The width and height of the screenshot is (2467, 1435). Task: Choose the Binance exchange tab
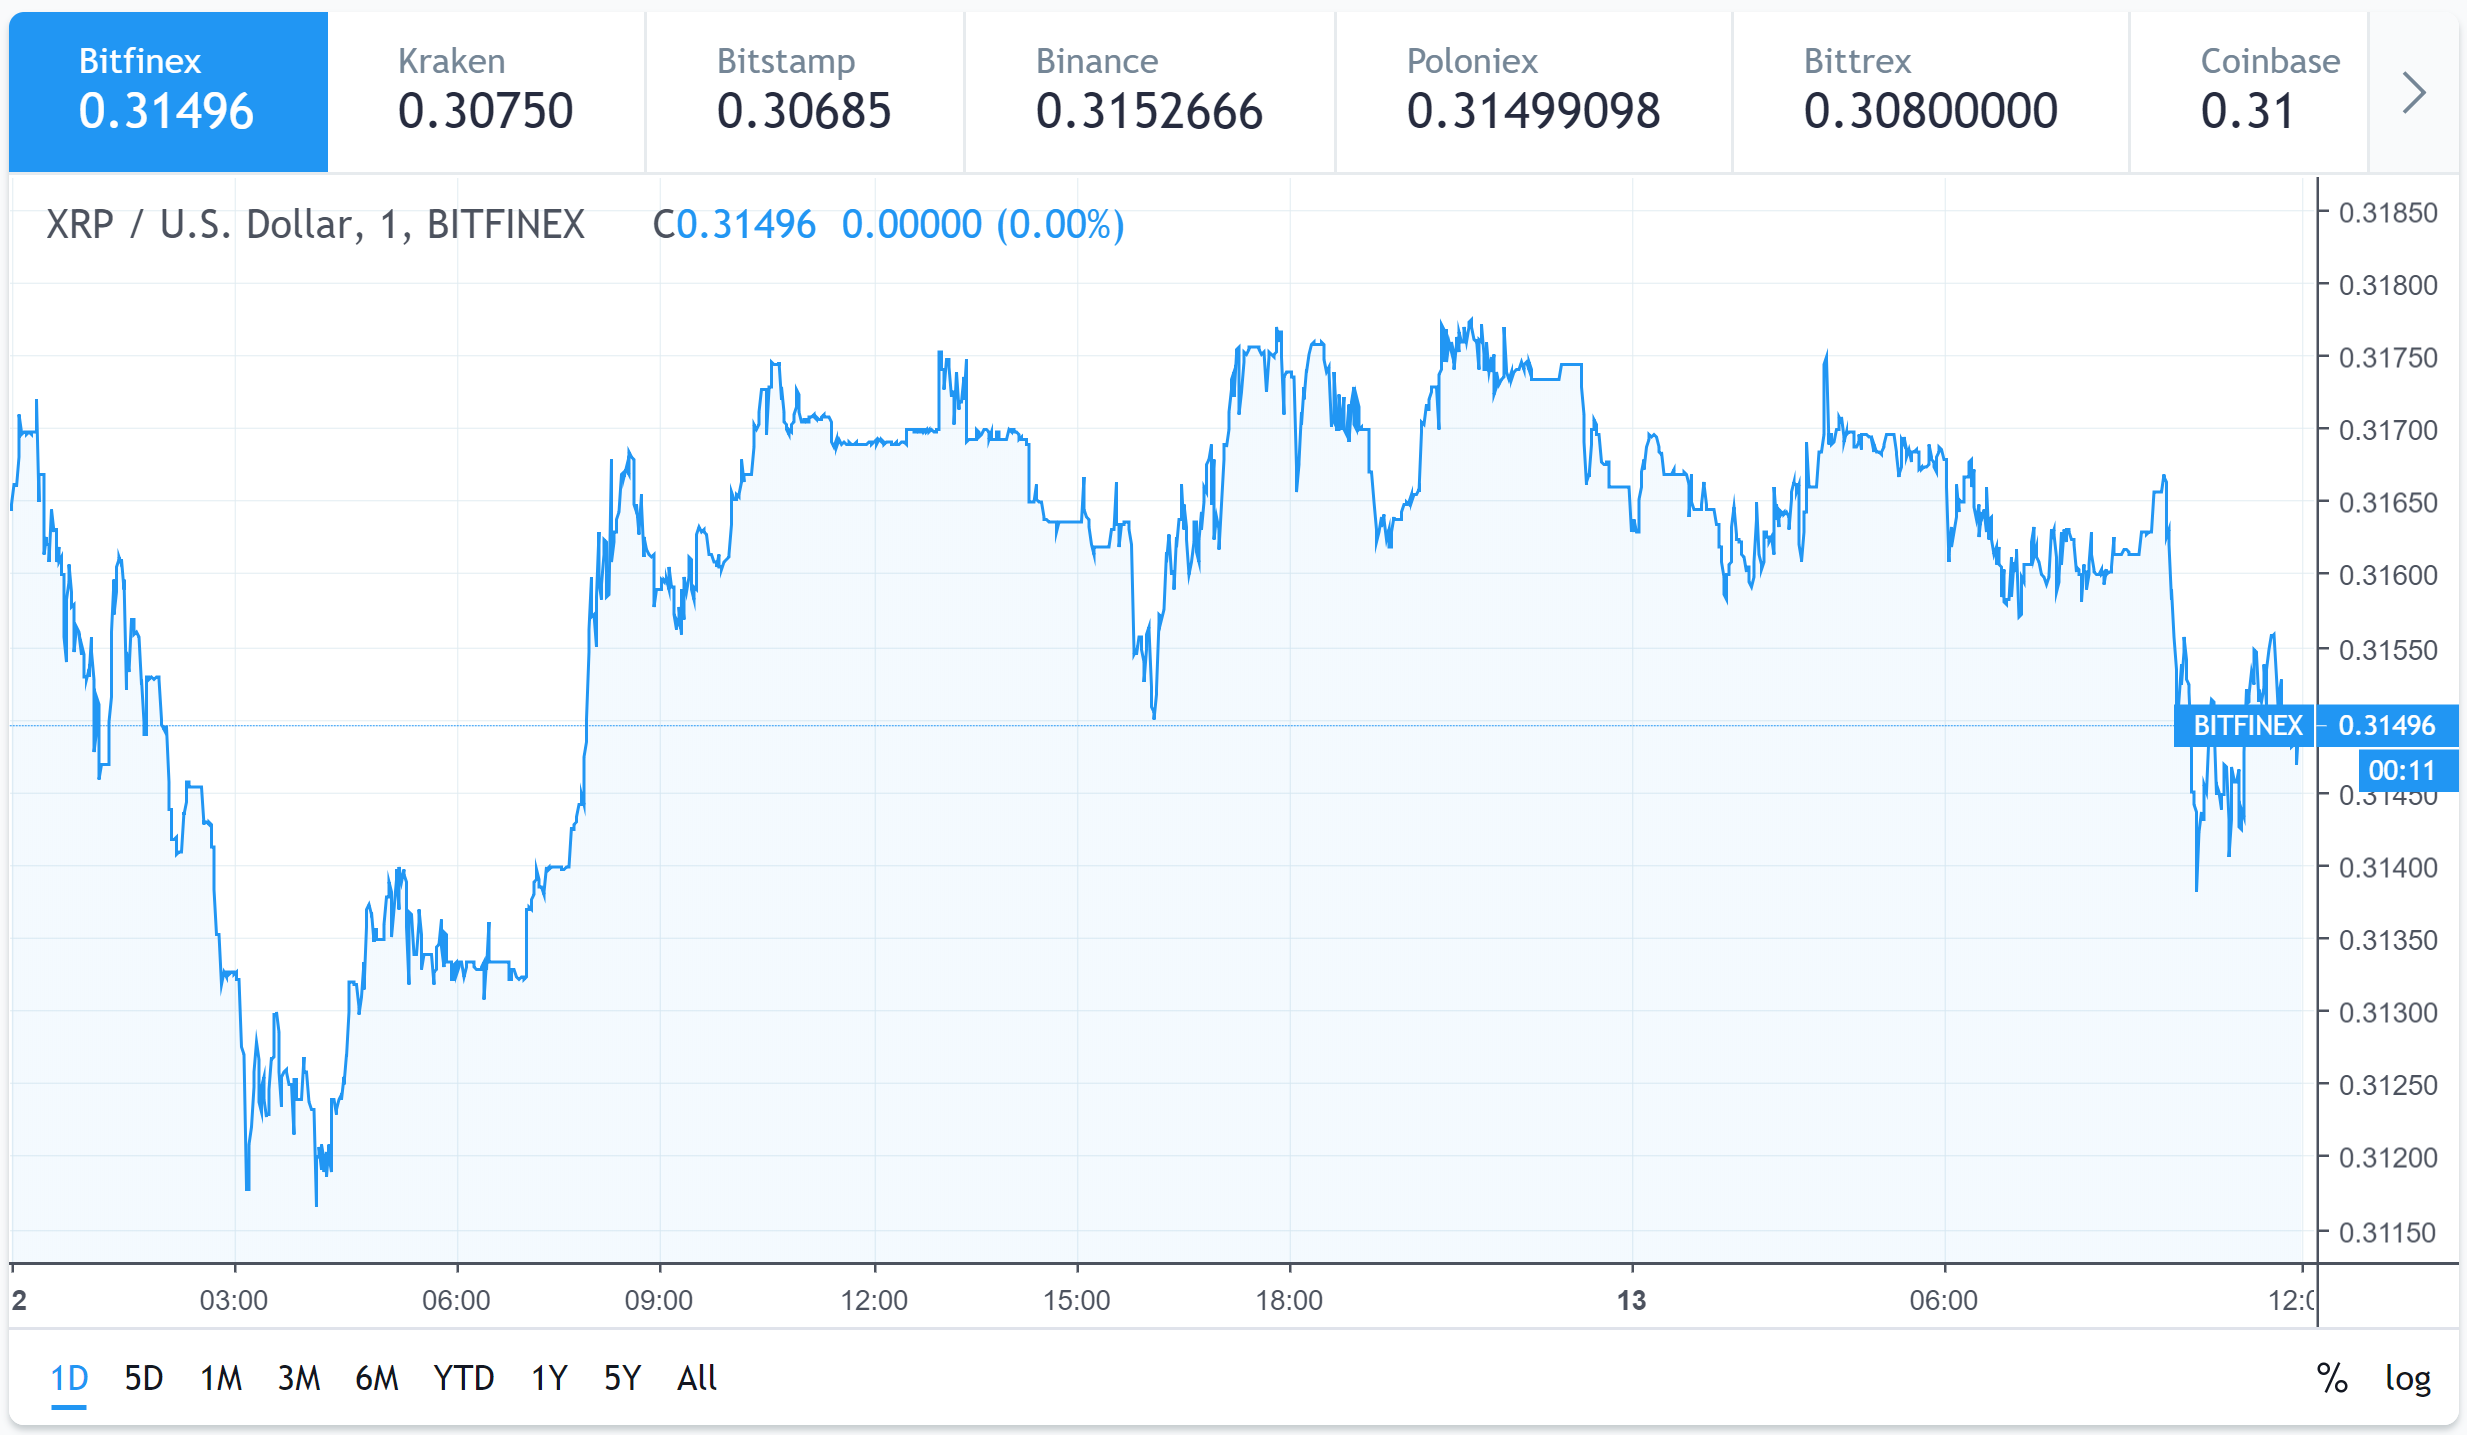(x=1149, y=92)
